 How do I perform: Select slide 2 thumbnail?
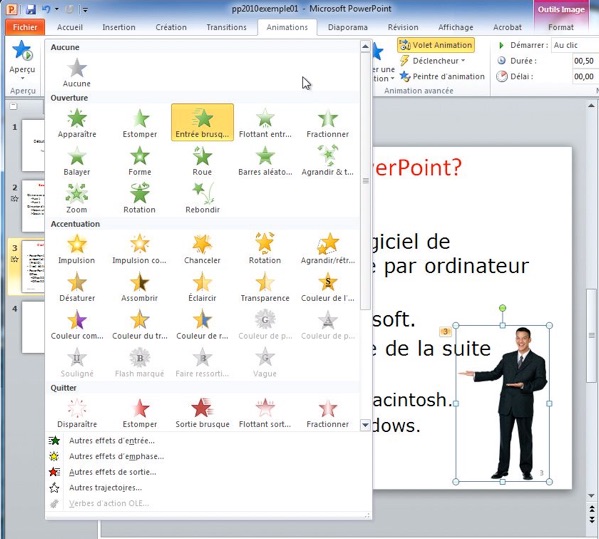33,206
